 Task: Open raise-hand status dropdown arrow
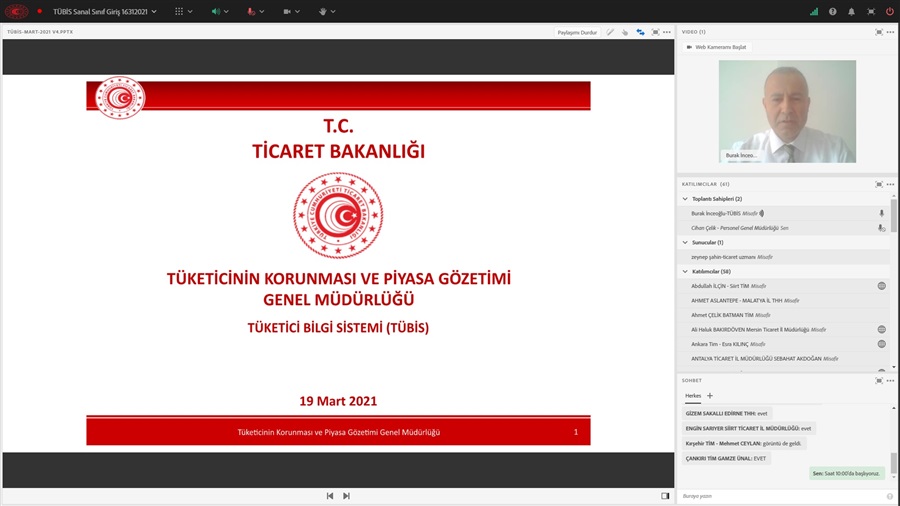(x=333, y=11)
